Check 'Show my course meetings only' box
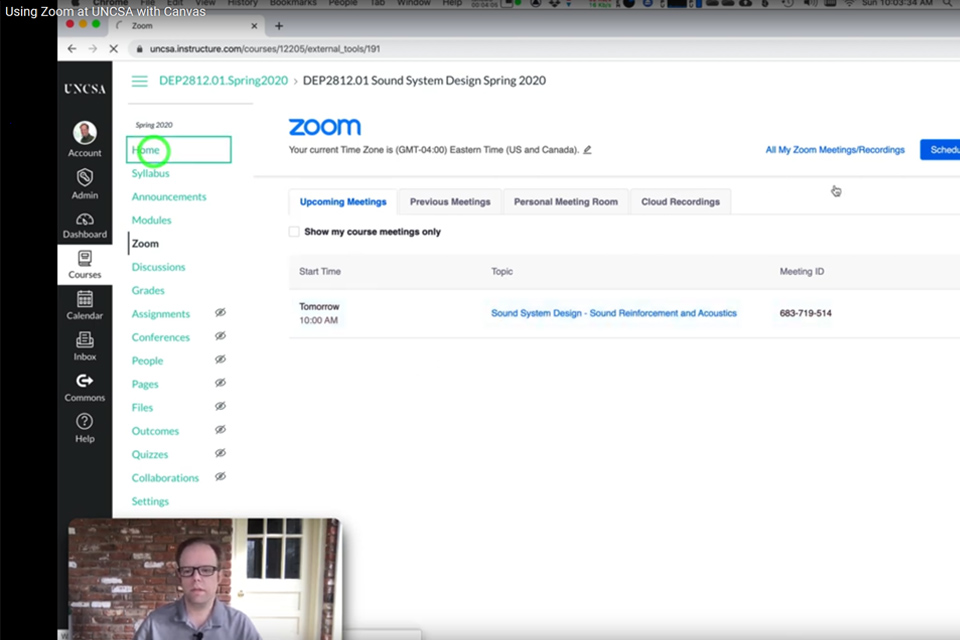Image resolution: width=960 pixels, height=640 pixels. [x=294, y=232]
